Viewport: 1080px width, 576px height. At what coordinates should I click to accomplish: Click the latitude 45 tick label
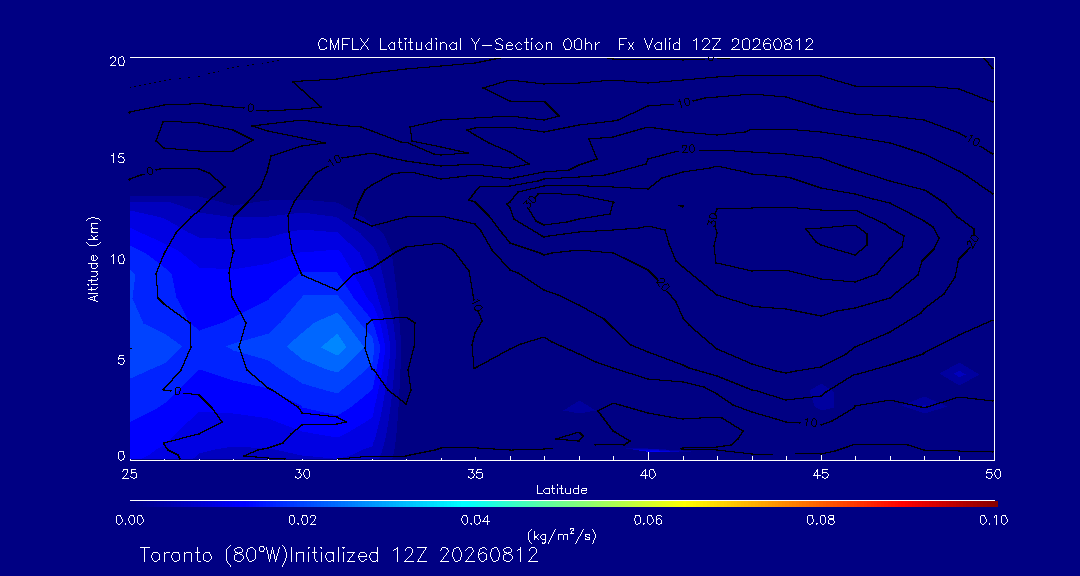820,474
